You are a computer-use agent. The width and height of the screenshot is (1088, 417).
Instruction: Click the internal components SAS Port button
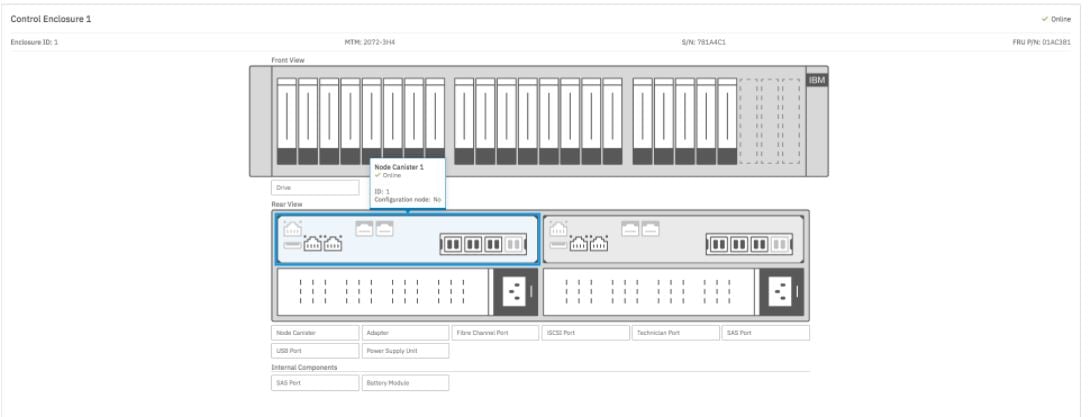314,382
